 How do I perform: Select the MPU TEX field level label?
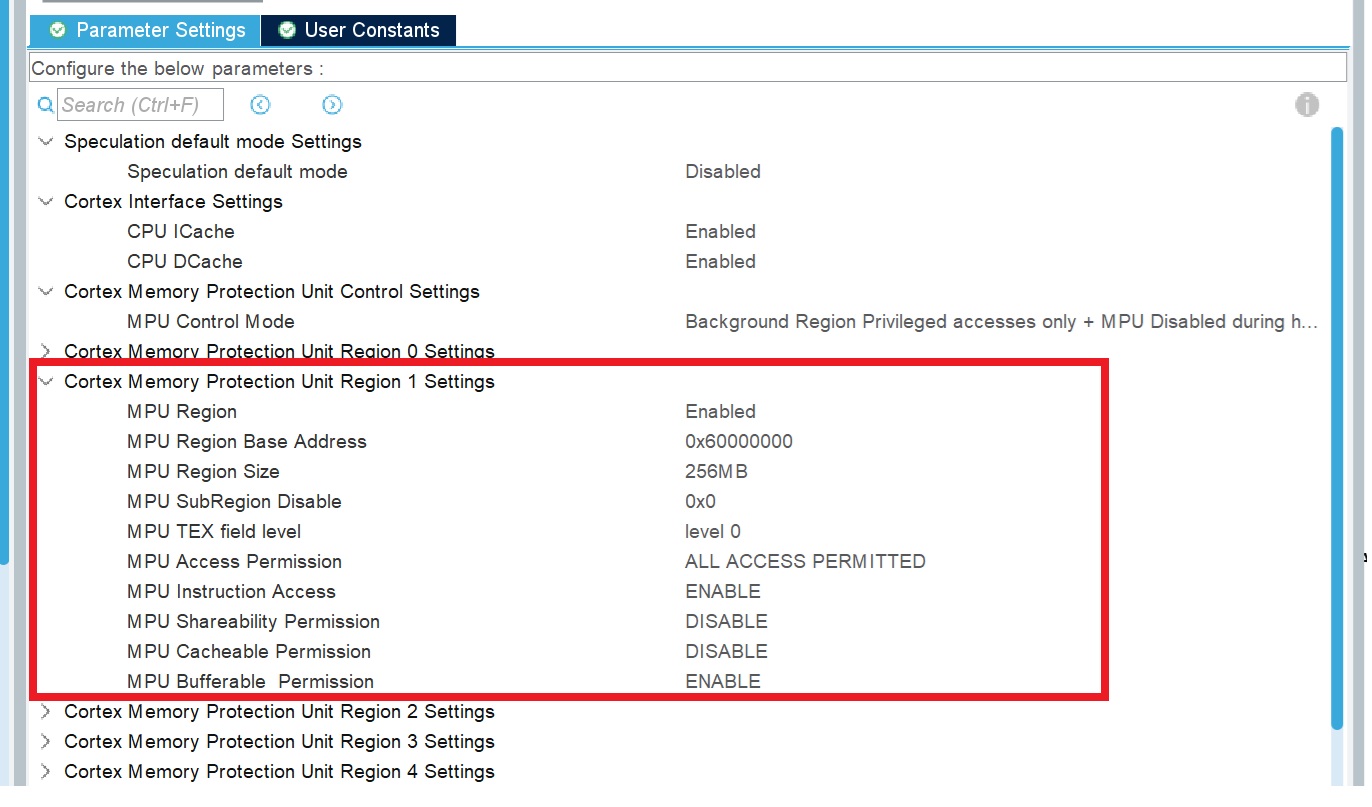coord(214,531)
